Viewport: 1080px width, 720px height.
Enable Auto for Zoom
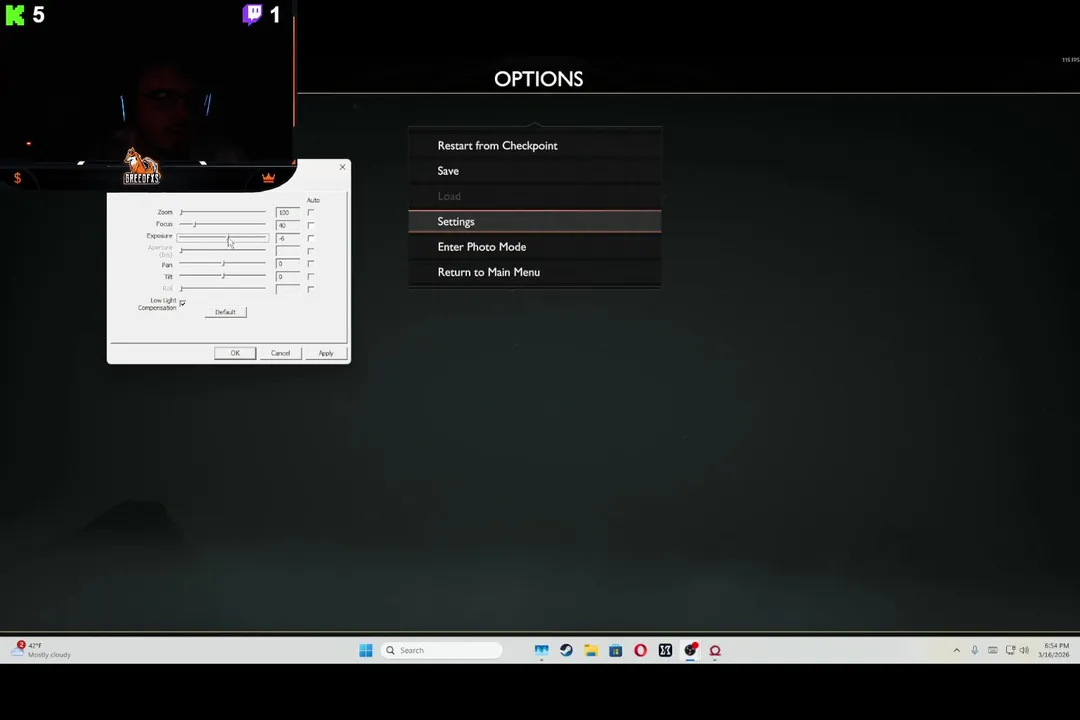pos(311,212)
